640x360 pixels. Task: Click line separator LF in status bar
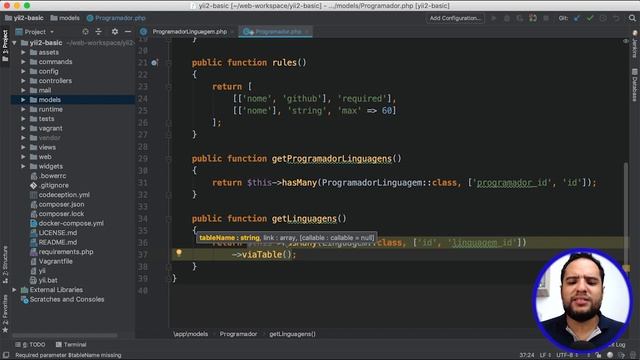click(x=545, y=355)
